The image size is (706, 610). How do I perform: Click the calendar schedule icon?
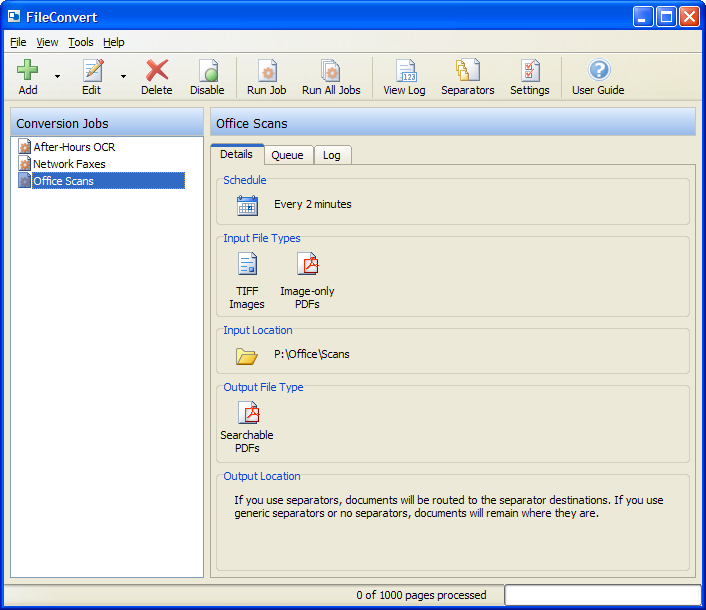click(247, 205)
